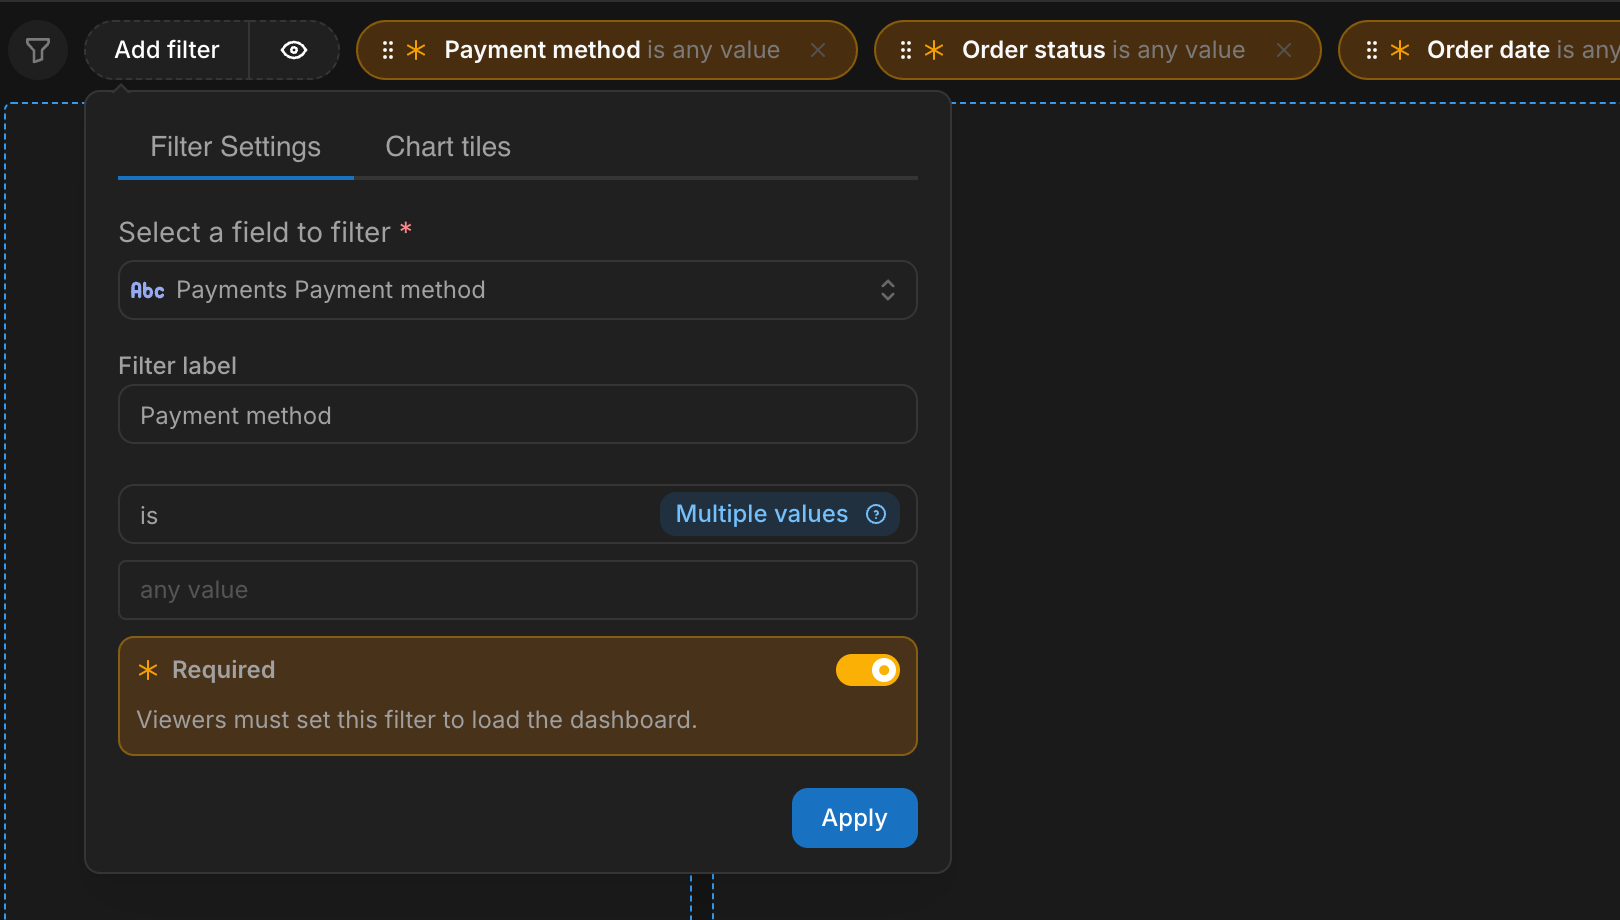Click the 'Filter label' heading text
The image size is (1620, 920).
178,366
